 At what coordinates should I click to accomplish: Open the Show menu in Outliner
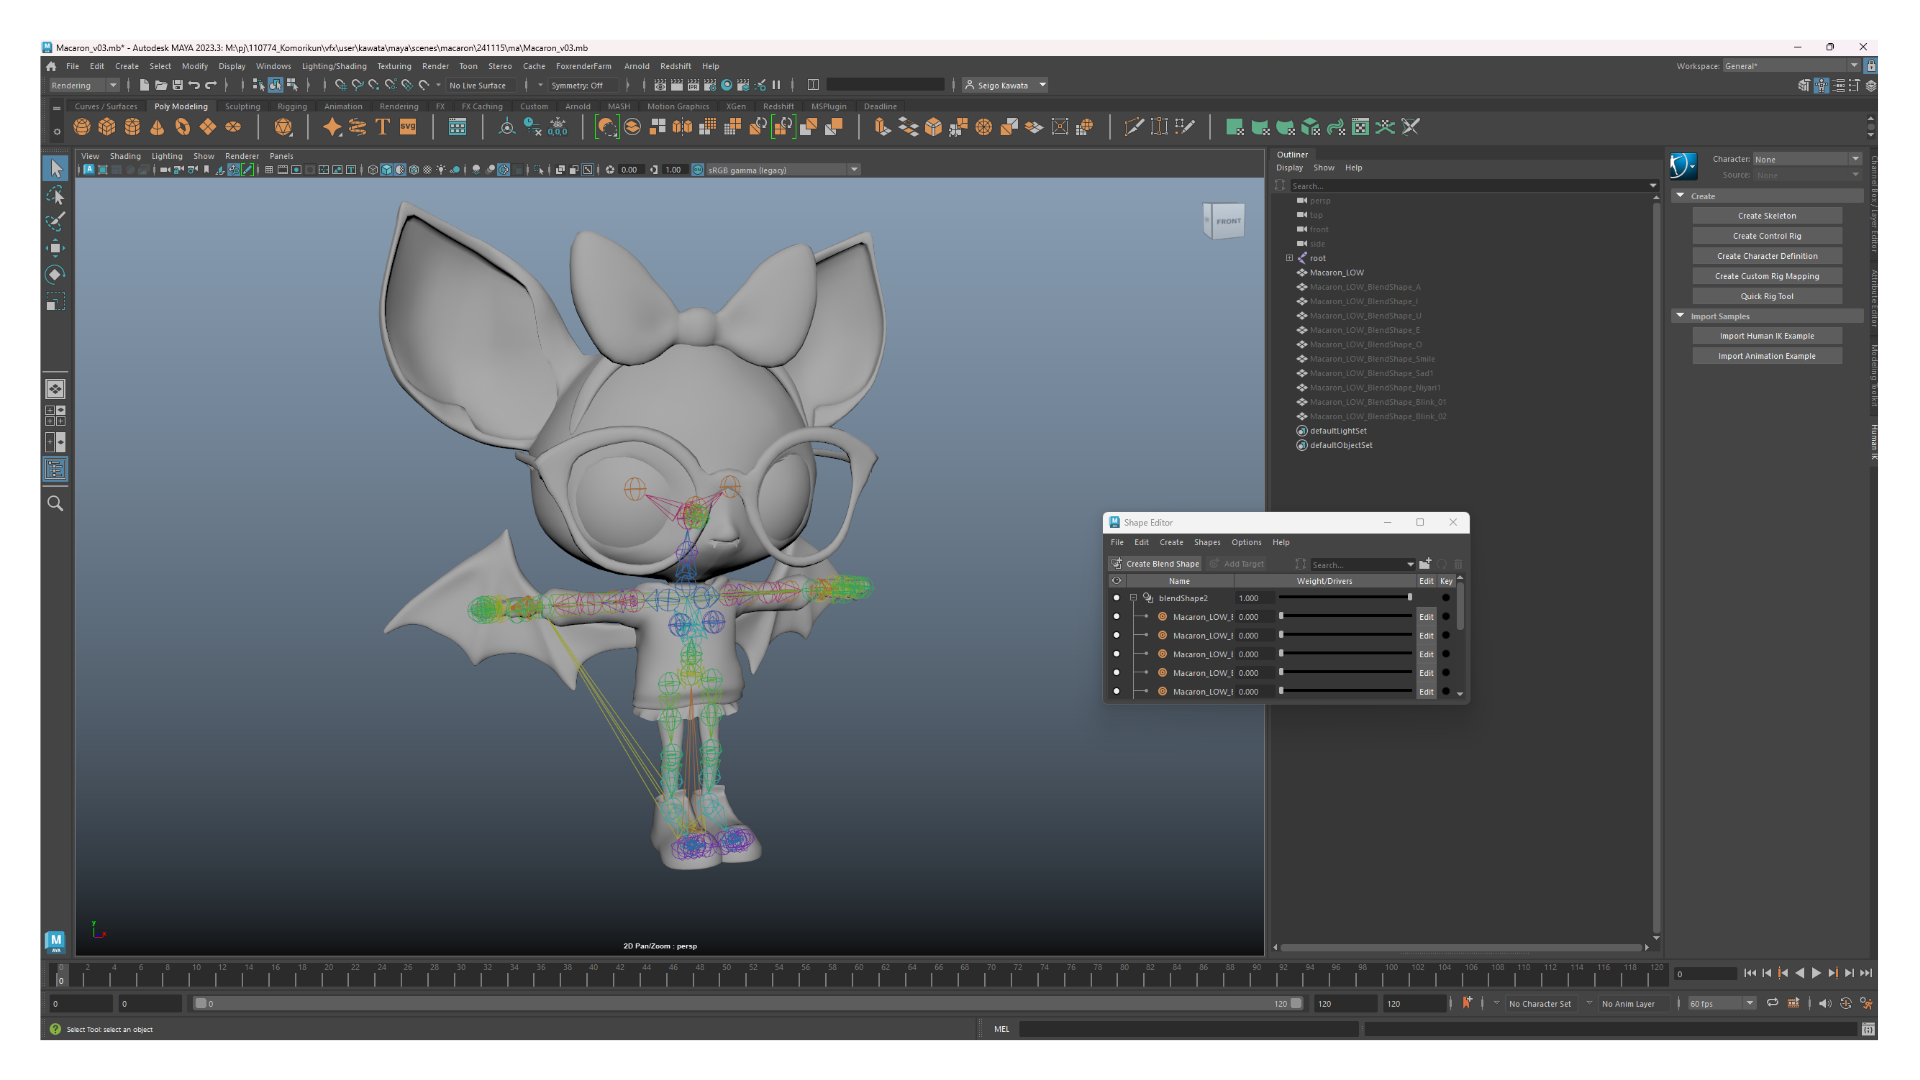(1324, 168)
